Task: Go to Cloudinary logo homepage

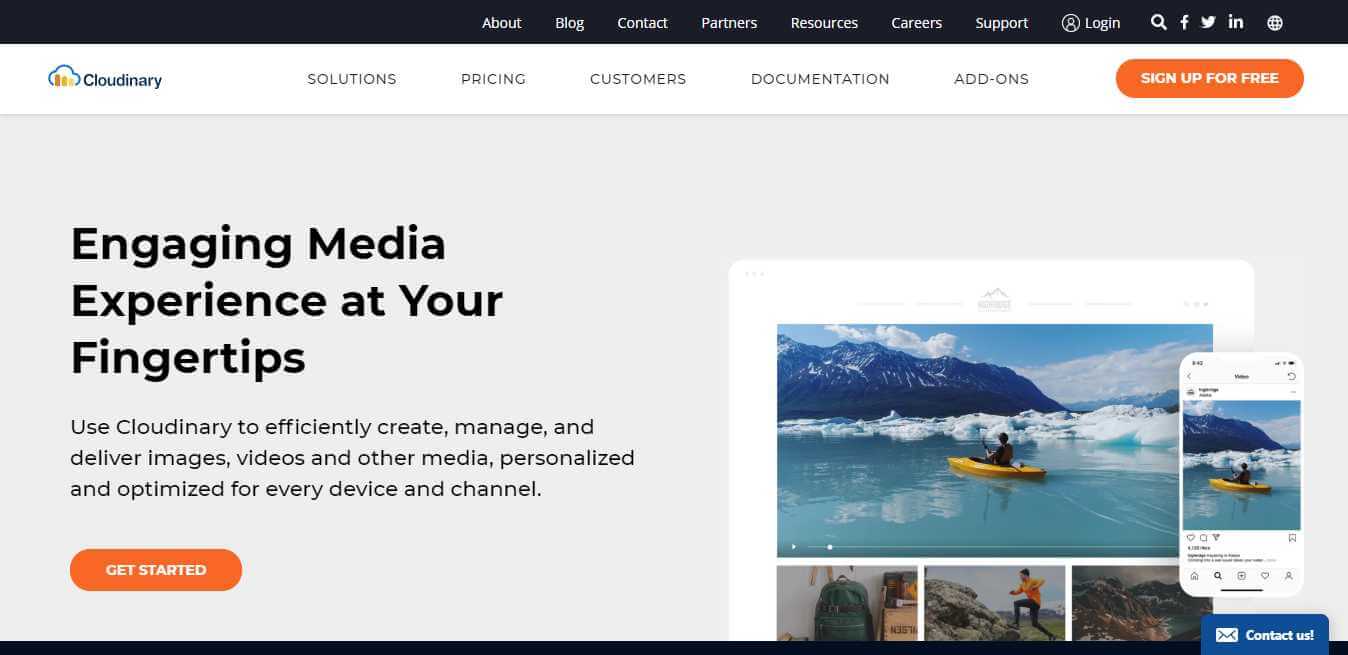Action: coord(105,78)
